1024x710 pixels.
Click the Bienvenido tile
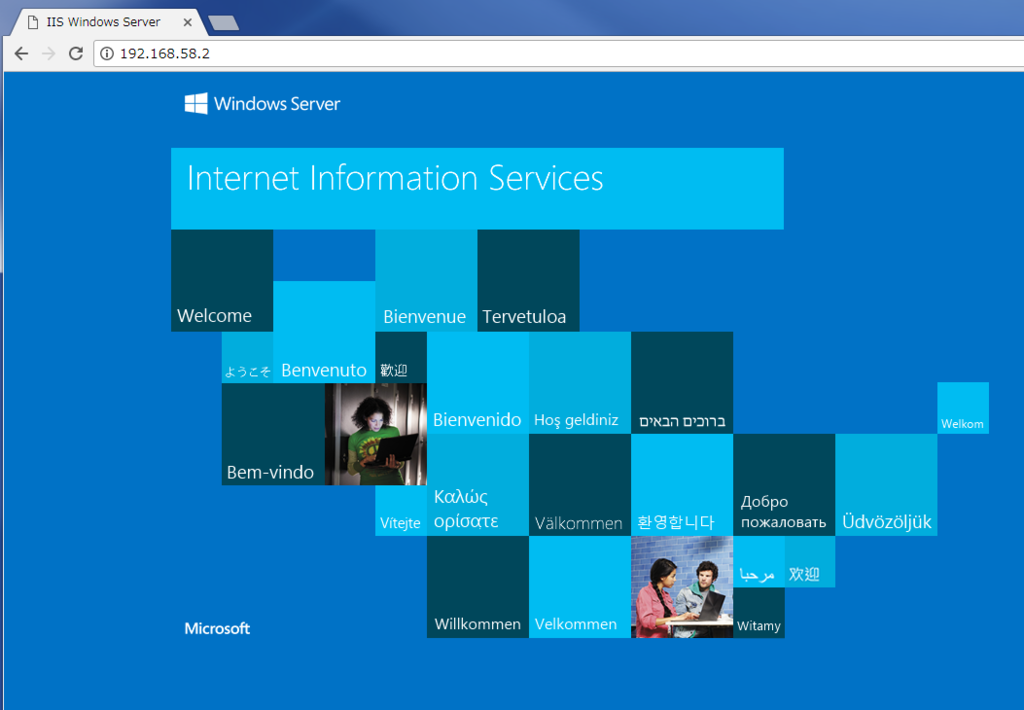coord(478,383)
